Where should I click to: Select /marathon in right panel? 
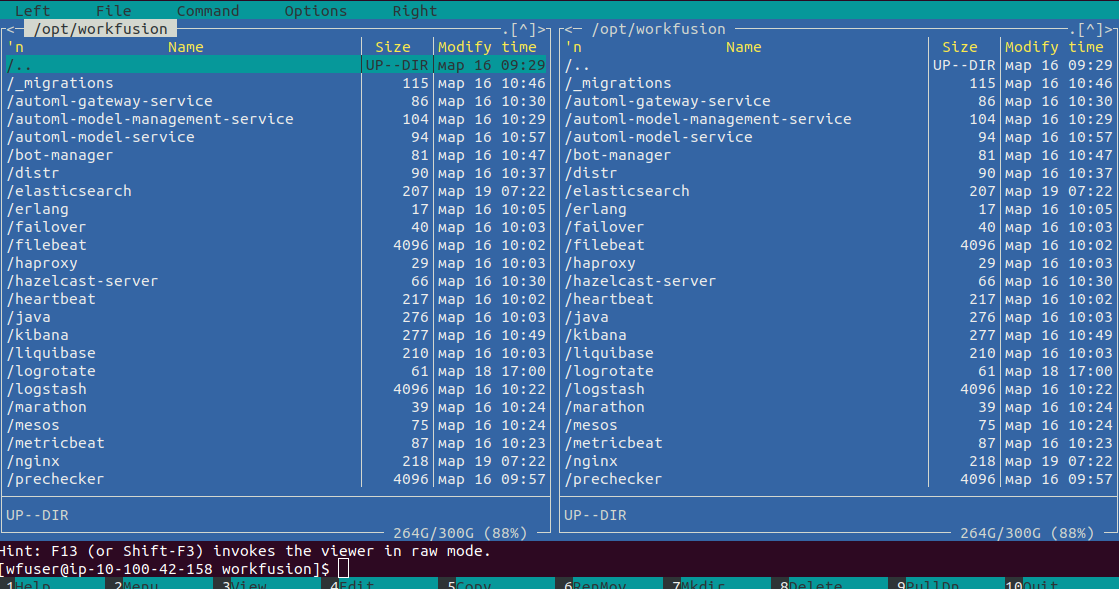839,407
